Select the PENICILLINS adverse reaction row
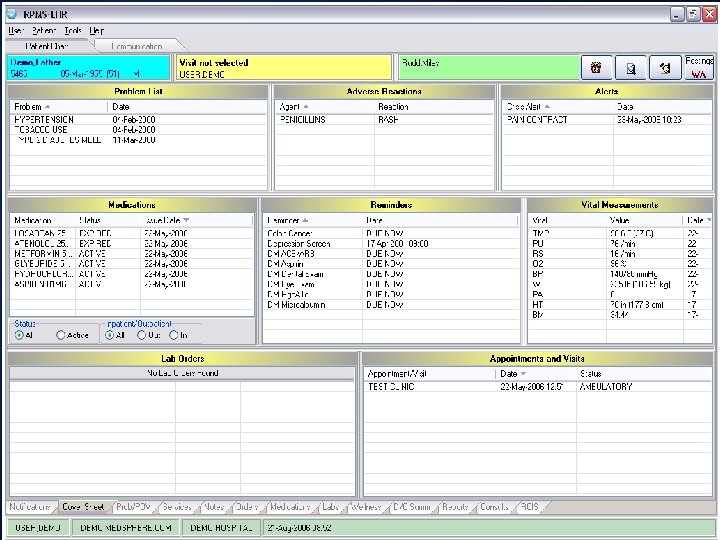Image resolution: width=720 pixels, height=540 pixels. point(384,119)
